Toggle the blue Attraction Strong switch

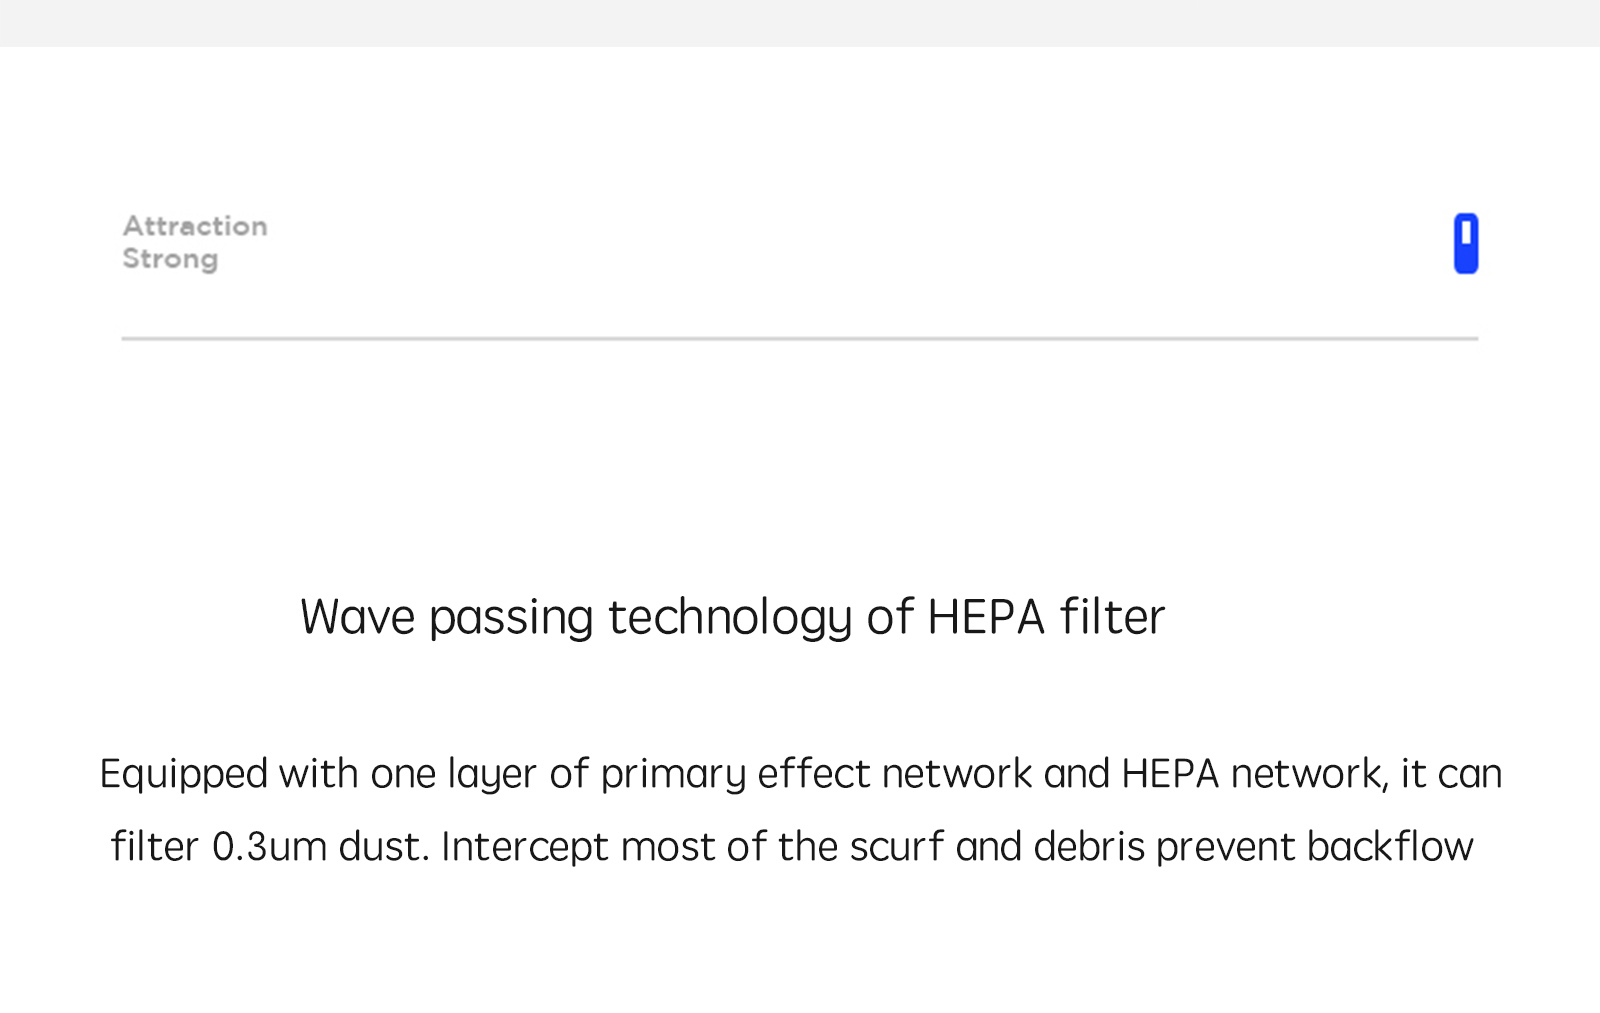(1466, 243)
